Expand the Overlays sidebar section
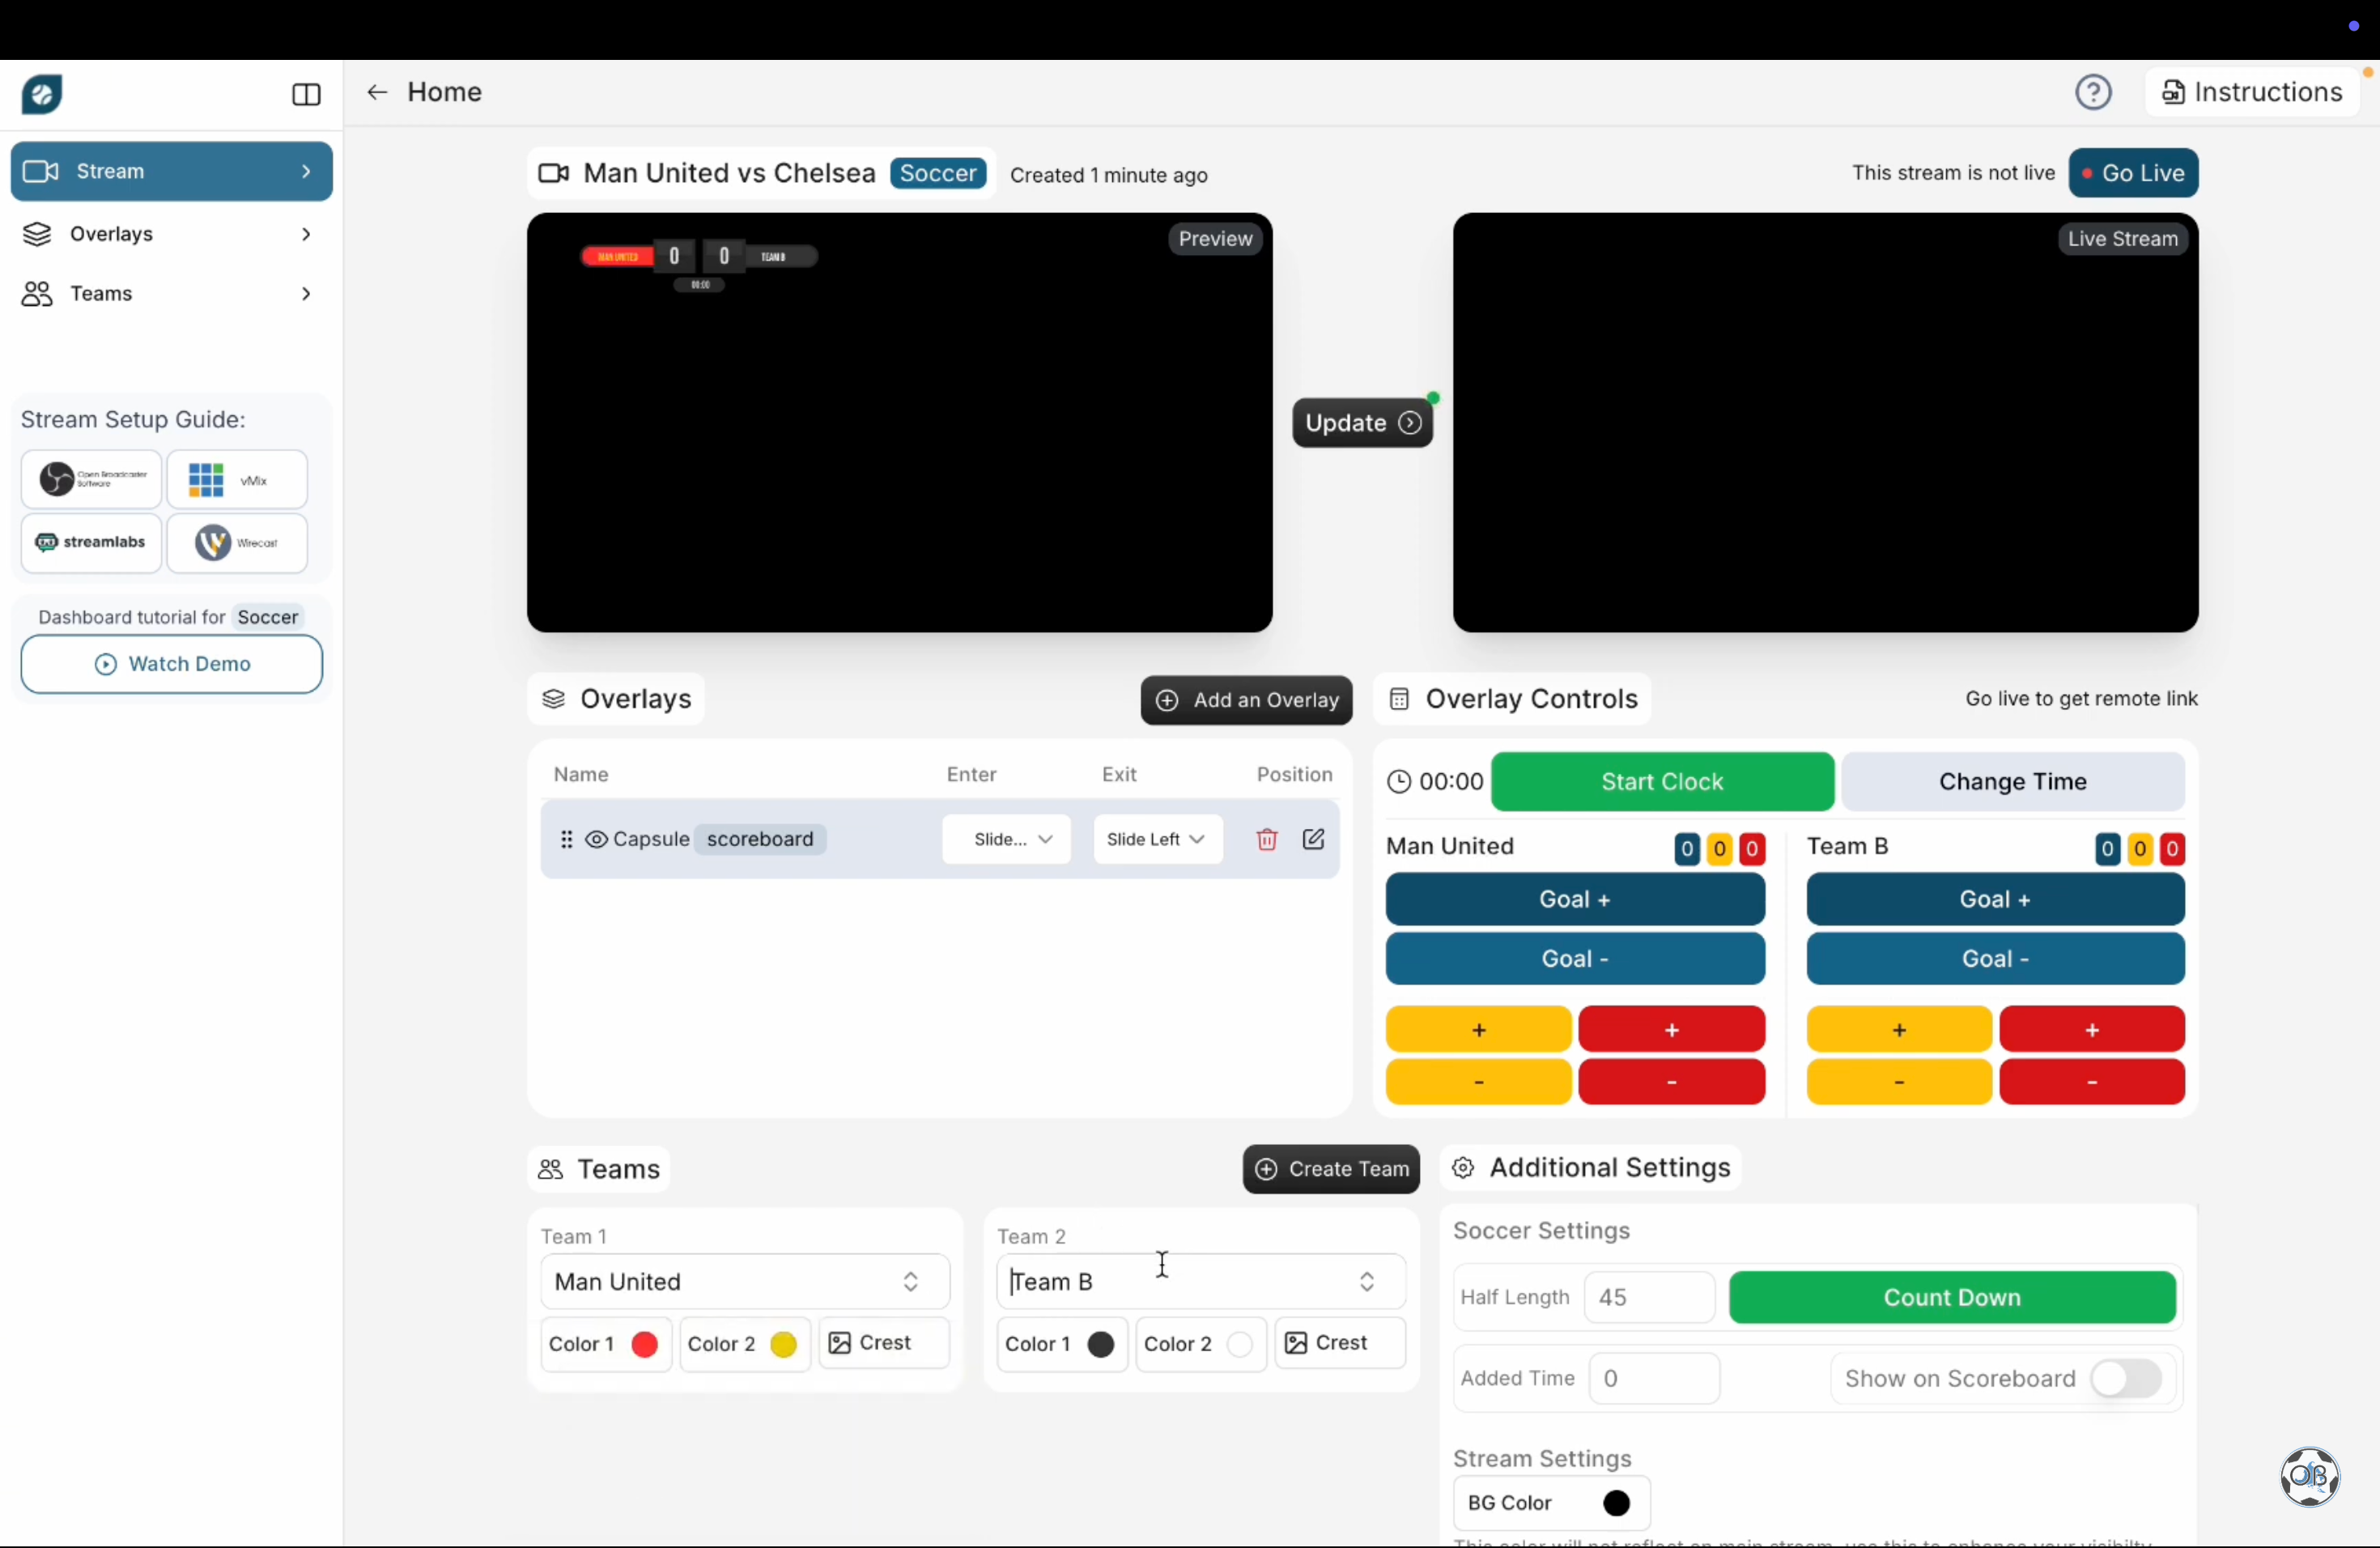 pos(172,234)
